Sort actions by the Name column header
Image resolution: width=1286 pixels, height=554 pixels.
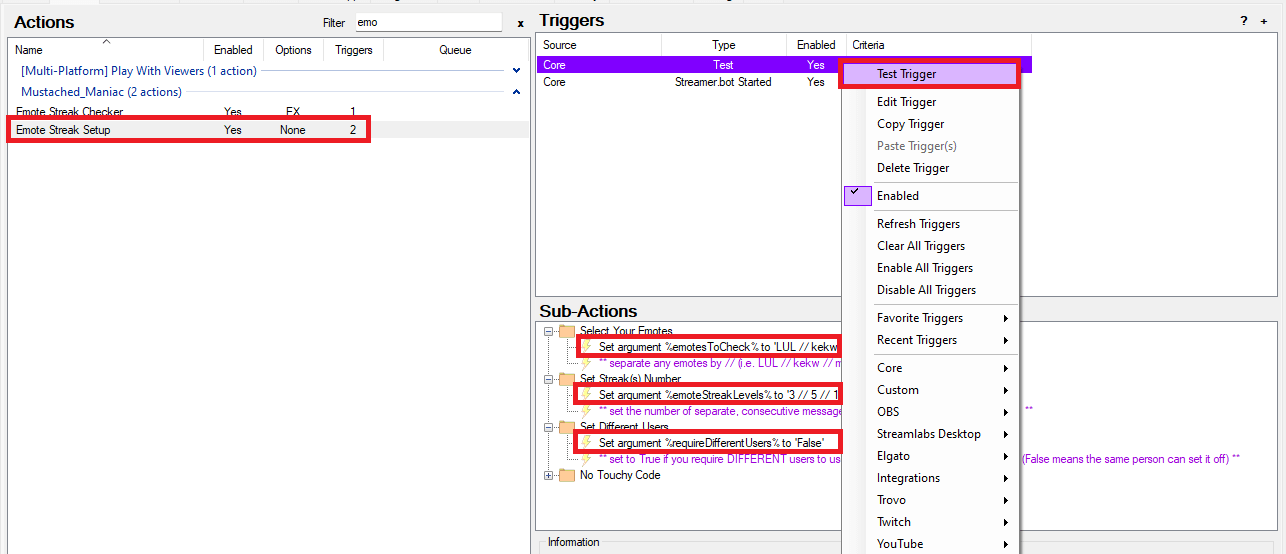pyautogui.click(x=30, y=50)
